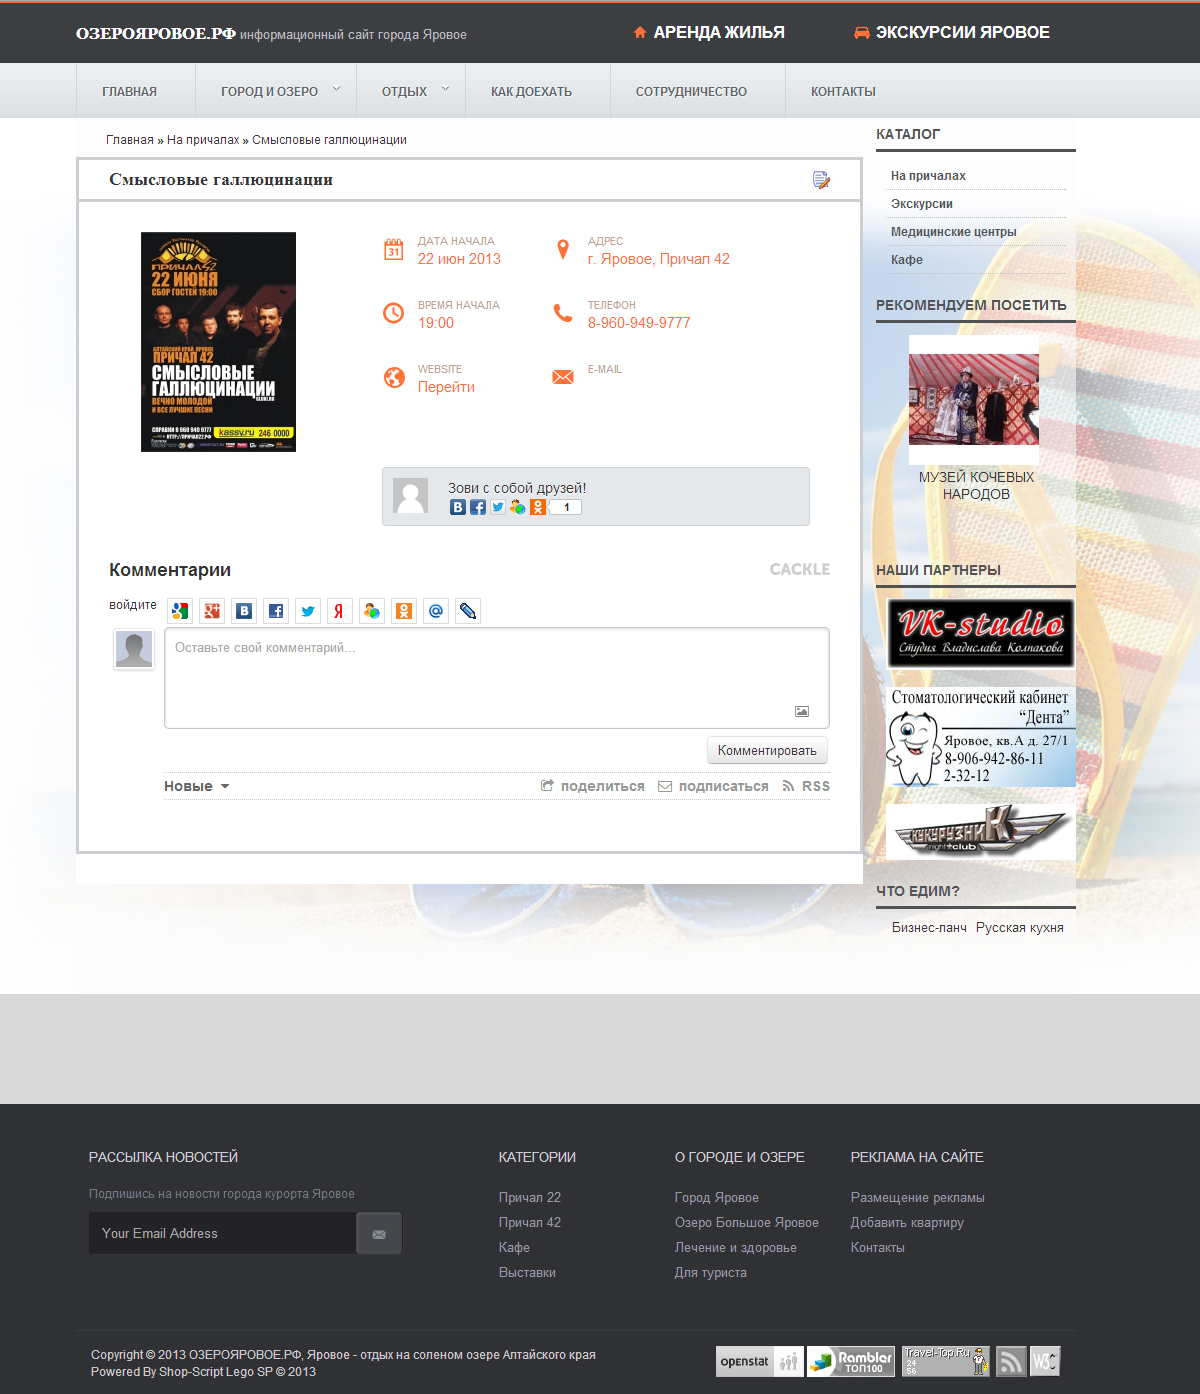Click the car icon beside Экскурсии Яровое
This screenshot has height=1394, width=1200.
(x=861, y=32)
